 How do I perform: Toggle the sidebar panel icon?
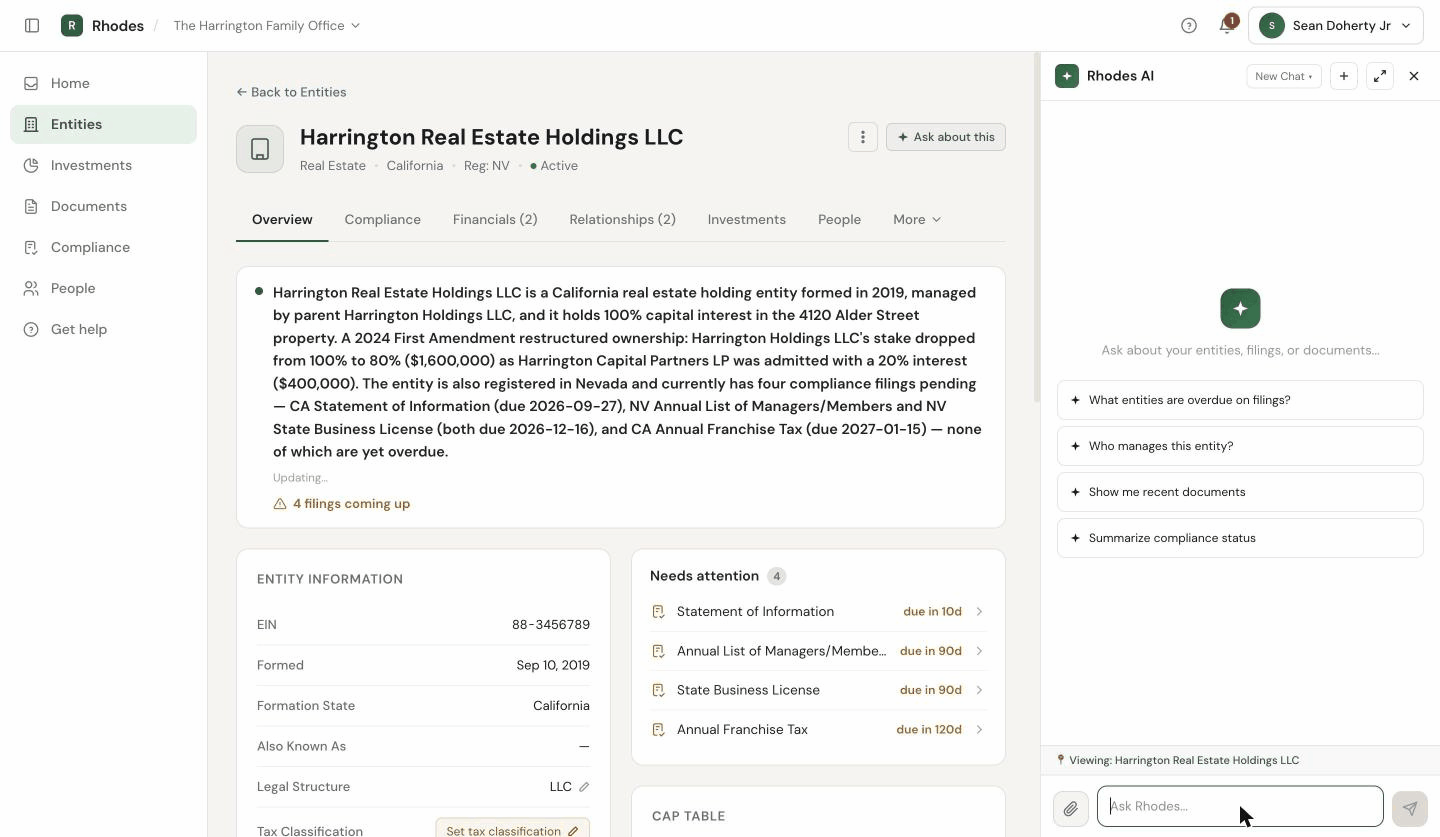point(32,26)
